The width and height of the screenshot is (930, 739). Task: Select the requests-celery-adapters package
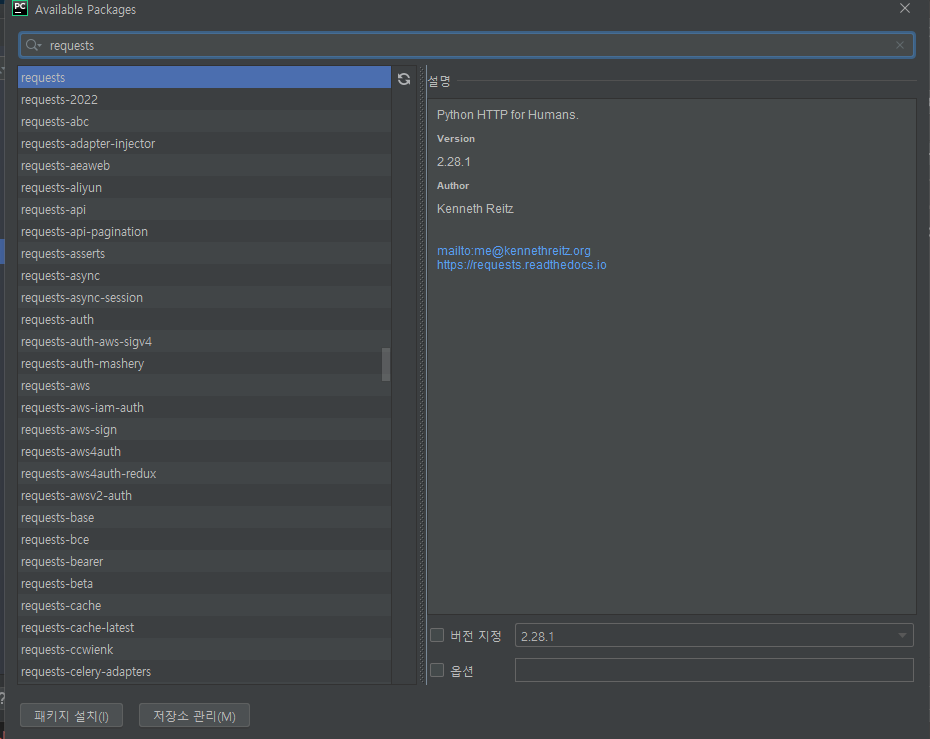pyautogui.click(x=204, y=671)
